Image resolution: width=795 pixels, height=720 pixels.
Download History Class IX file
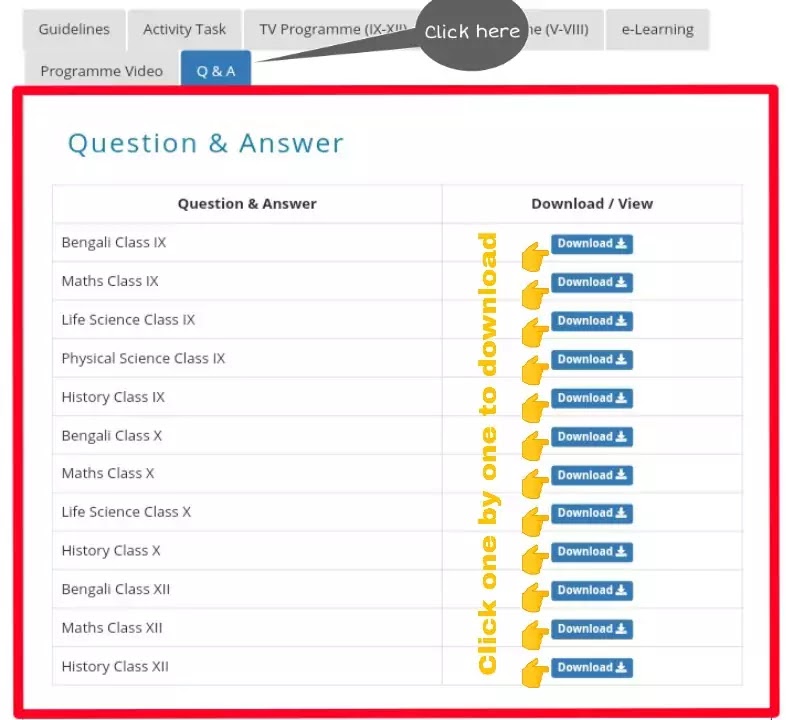(592, 398)
